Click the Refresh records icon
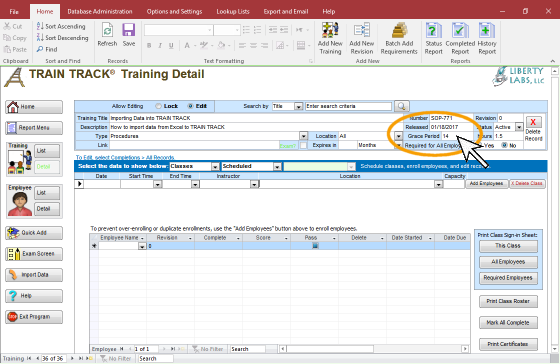 click(x=107, y=35)
